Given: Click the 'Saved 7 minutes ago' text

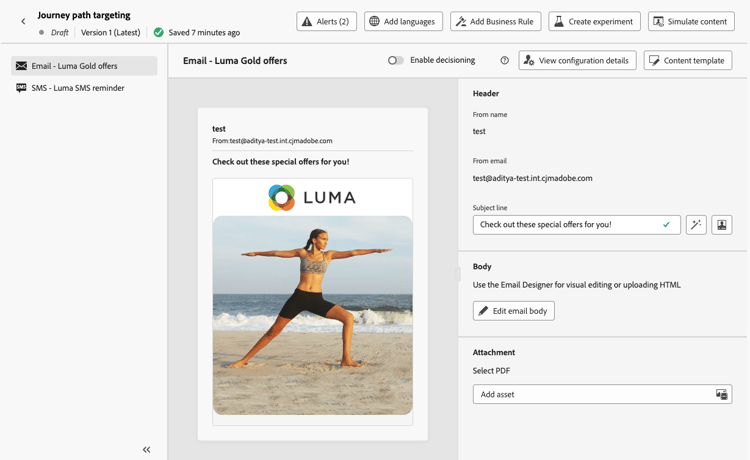Looking at the screenshot, I should click(x=204, y=33).
